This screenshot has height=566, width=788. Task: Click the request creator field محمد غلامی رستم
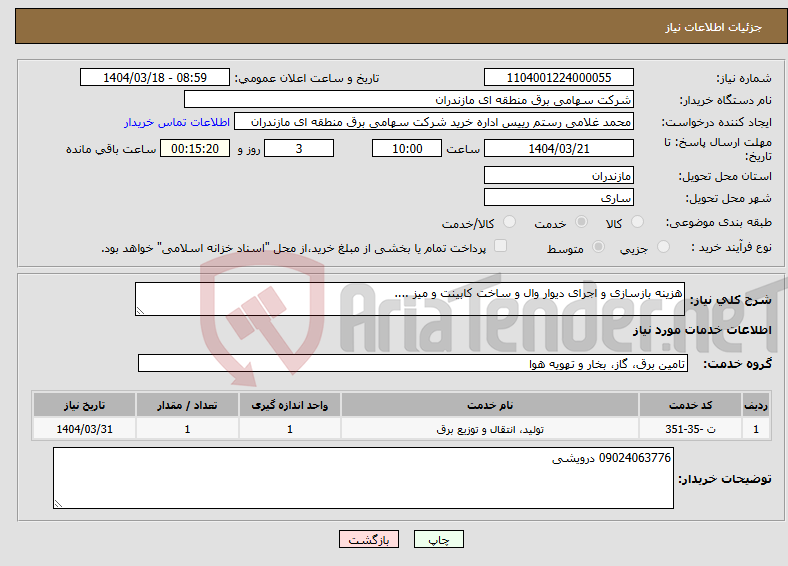click(x=434, y=122)
